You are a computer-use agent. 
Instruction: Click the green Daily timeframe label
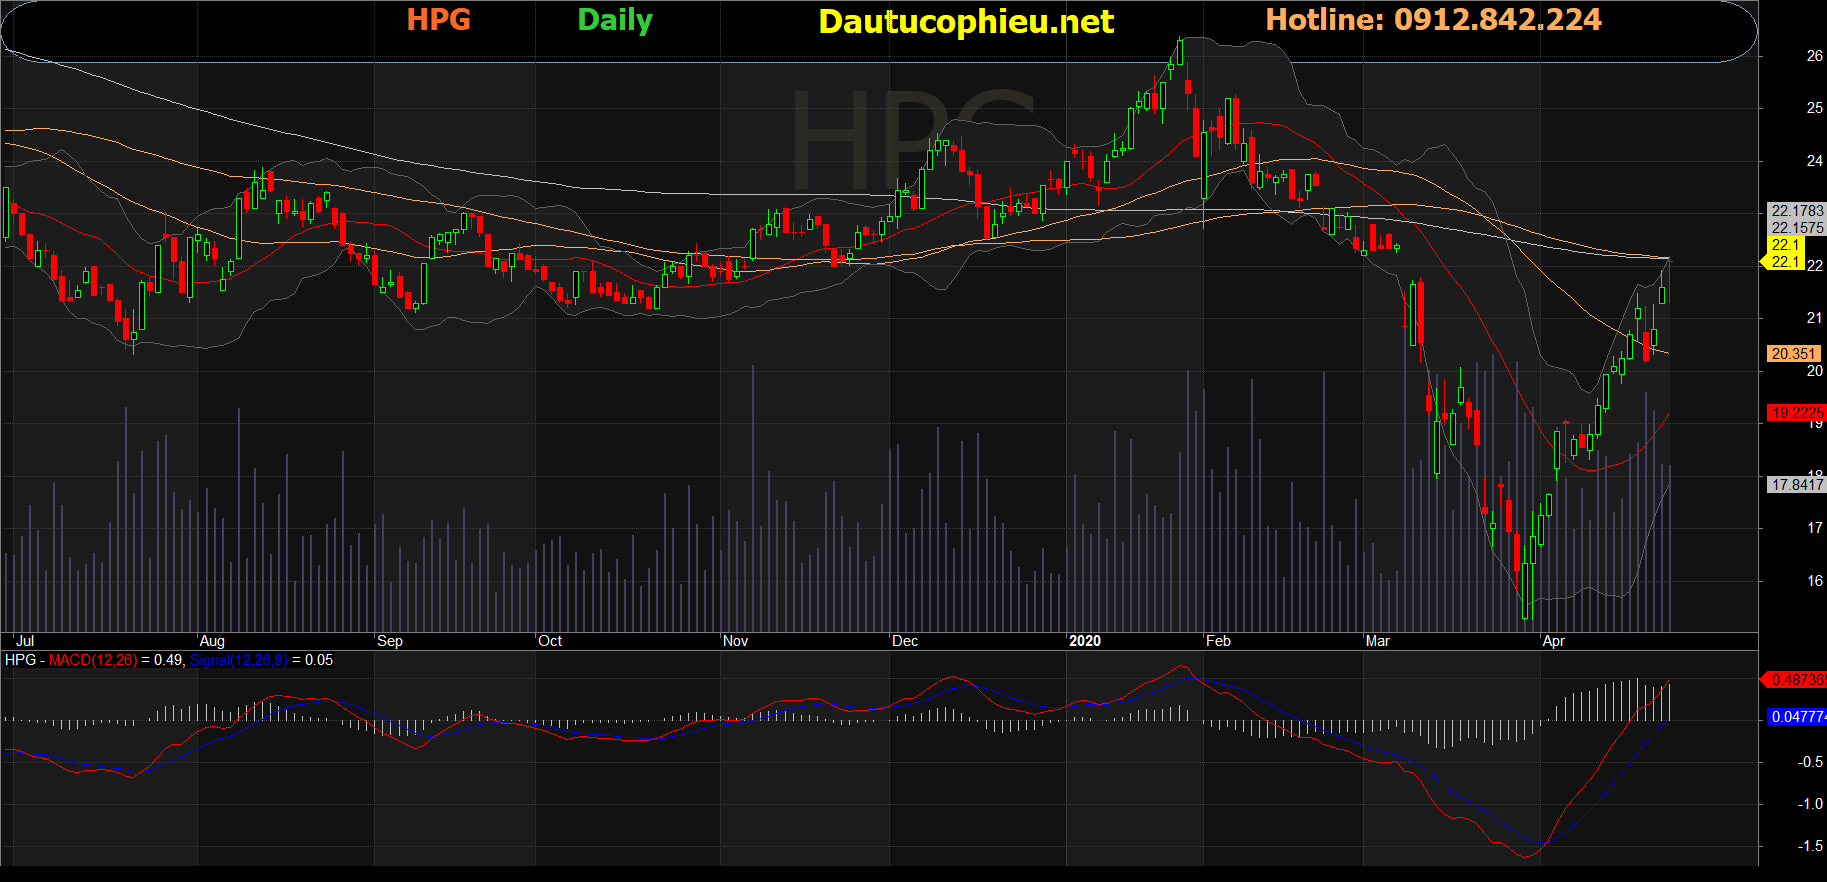(x=615, y=20)
